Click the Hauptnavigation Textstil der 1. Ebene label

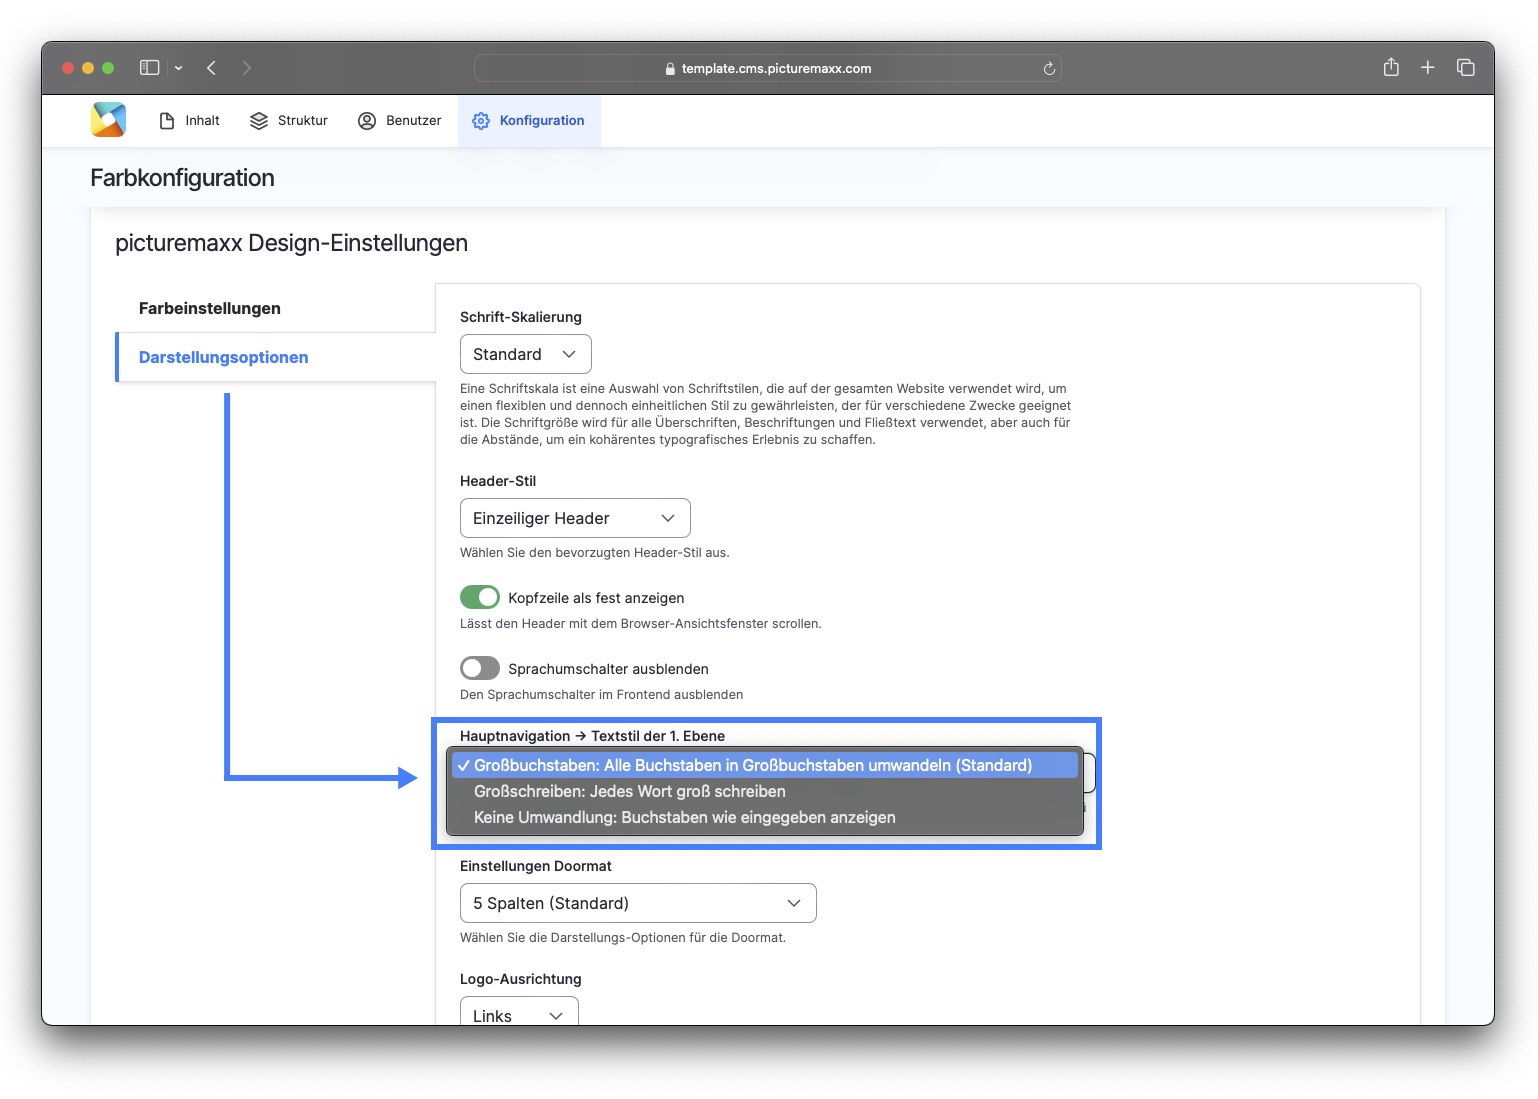pyautogui.click(x=592, y=736)
